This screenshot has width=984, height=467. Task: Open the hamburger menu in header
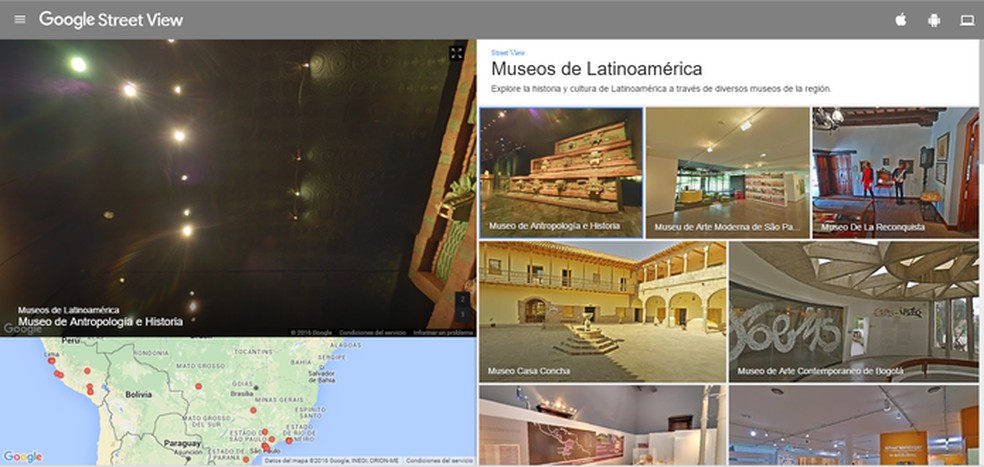pyautogui.click(x=20, y=19)
